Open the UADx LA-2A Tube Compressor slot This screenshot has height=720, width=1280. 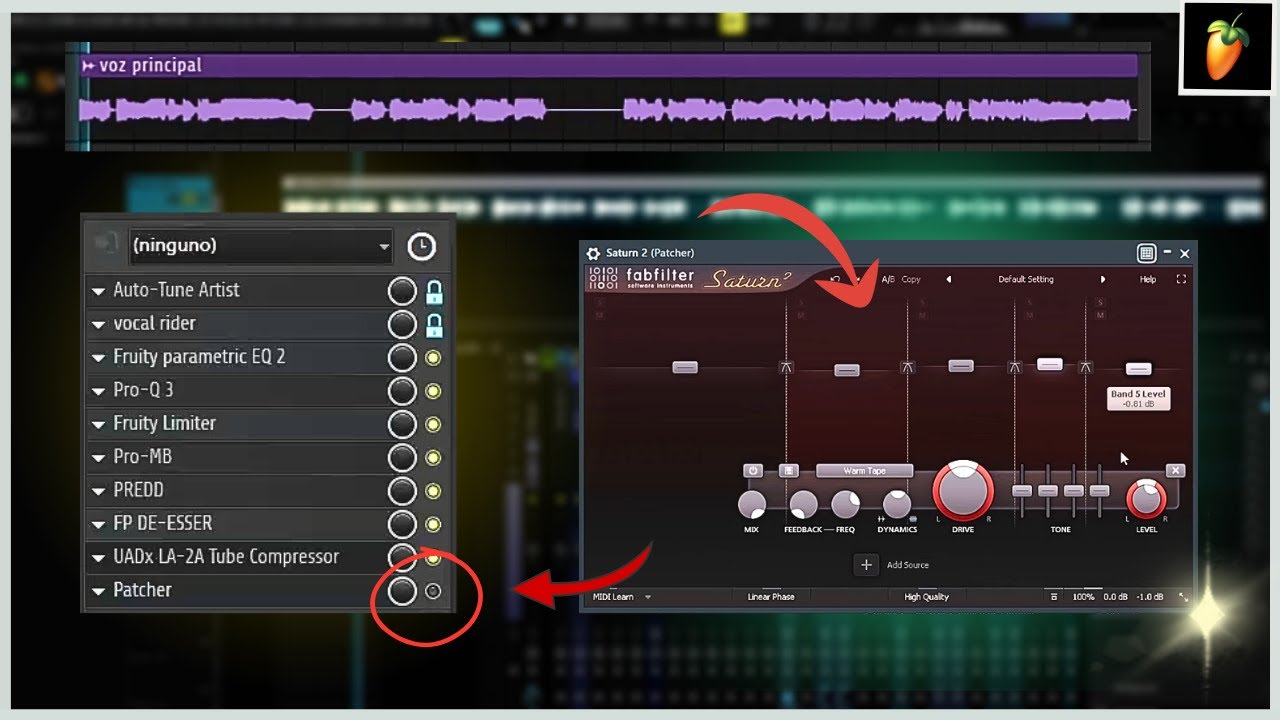click(226, 557)
